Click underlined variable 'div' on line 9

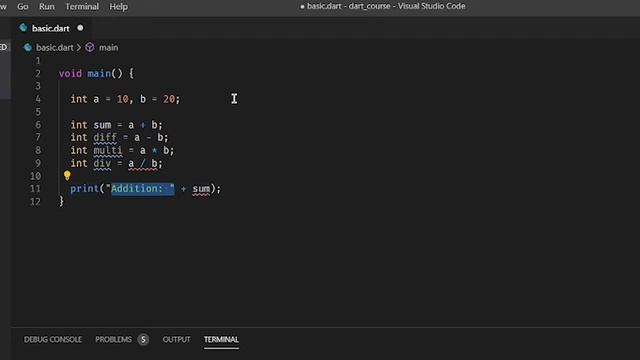(x=102, y=164)
